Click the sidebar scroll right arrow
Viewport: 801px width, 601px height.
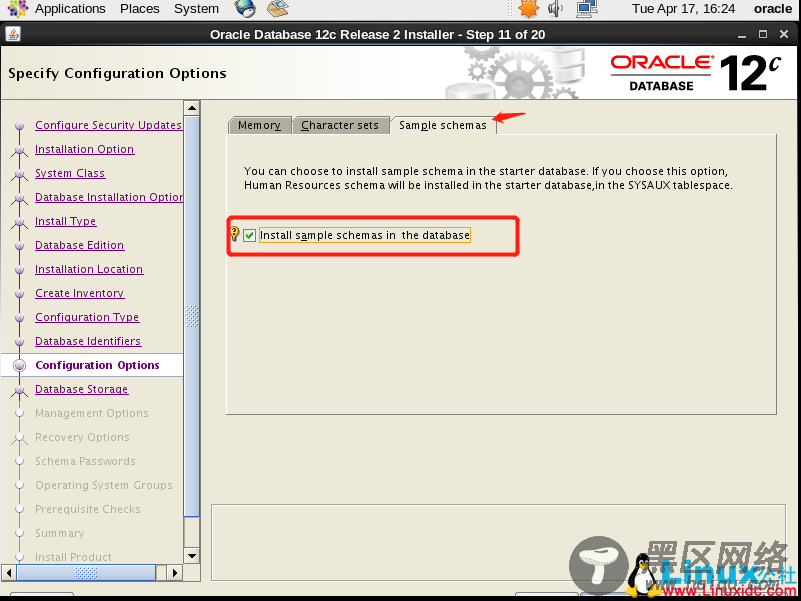click(x=175, y=572)
